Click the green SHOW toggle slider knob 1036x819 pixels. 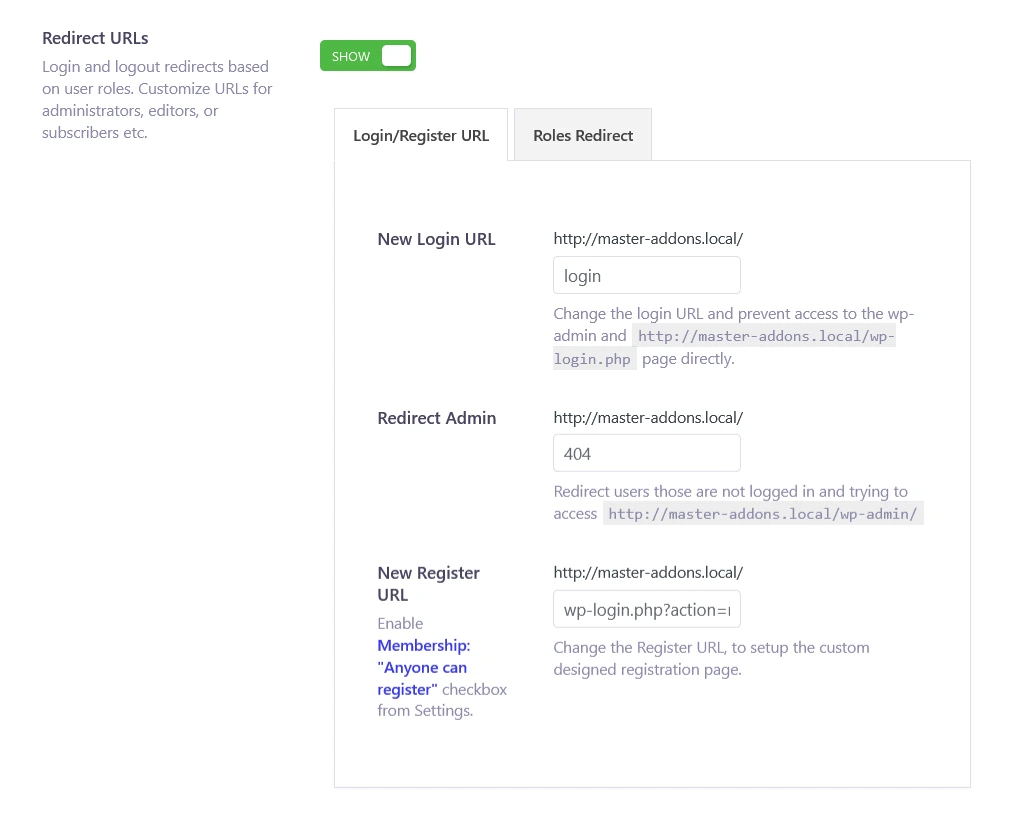[396, 56]
